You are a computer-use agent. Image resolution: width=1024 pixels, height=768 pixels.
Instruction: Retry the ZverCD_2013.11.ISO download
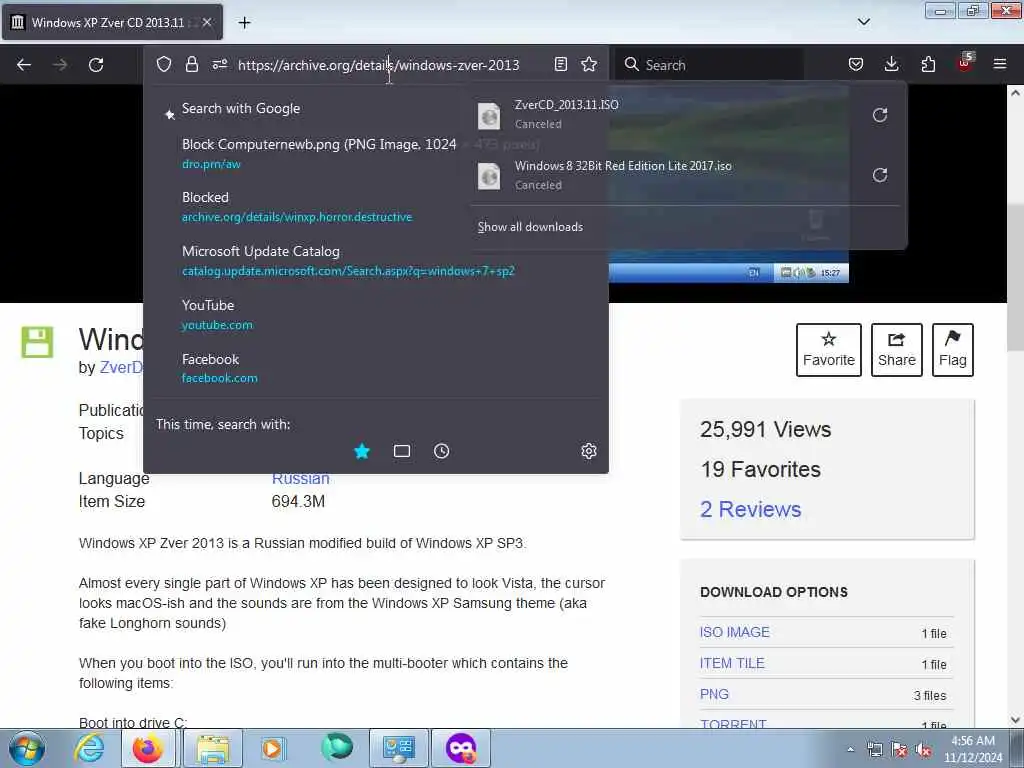point(880,115)
